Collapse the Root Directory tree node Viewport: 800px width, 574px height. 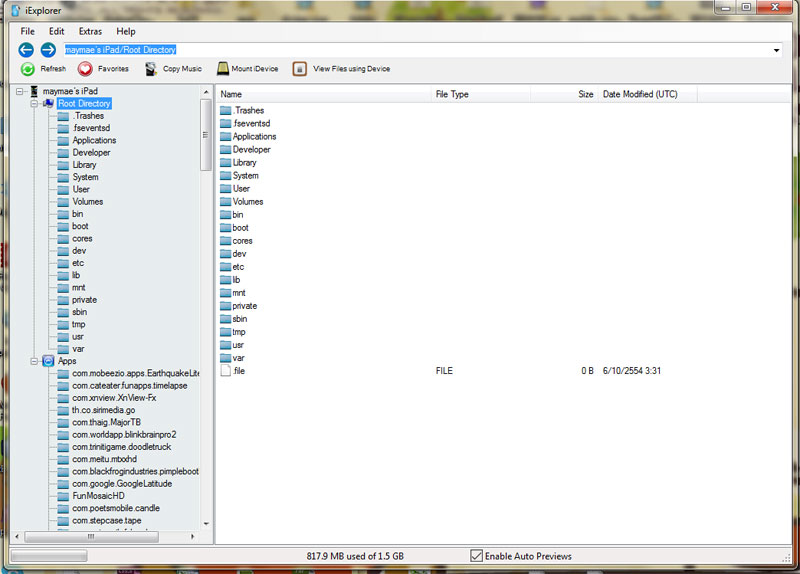point(34,104)
